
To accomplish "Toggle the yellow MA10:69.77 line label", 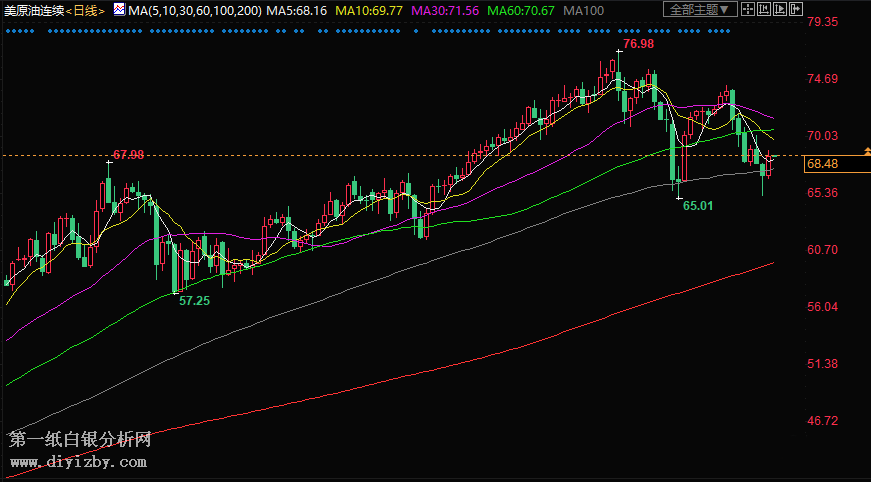I will [x=368, y=10].
